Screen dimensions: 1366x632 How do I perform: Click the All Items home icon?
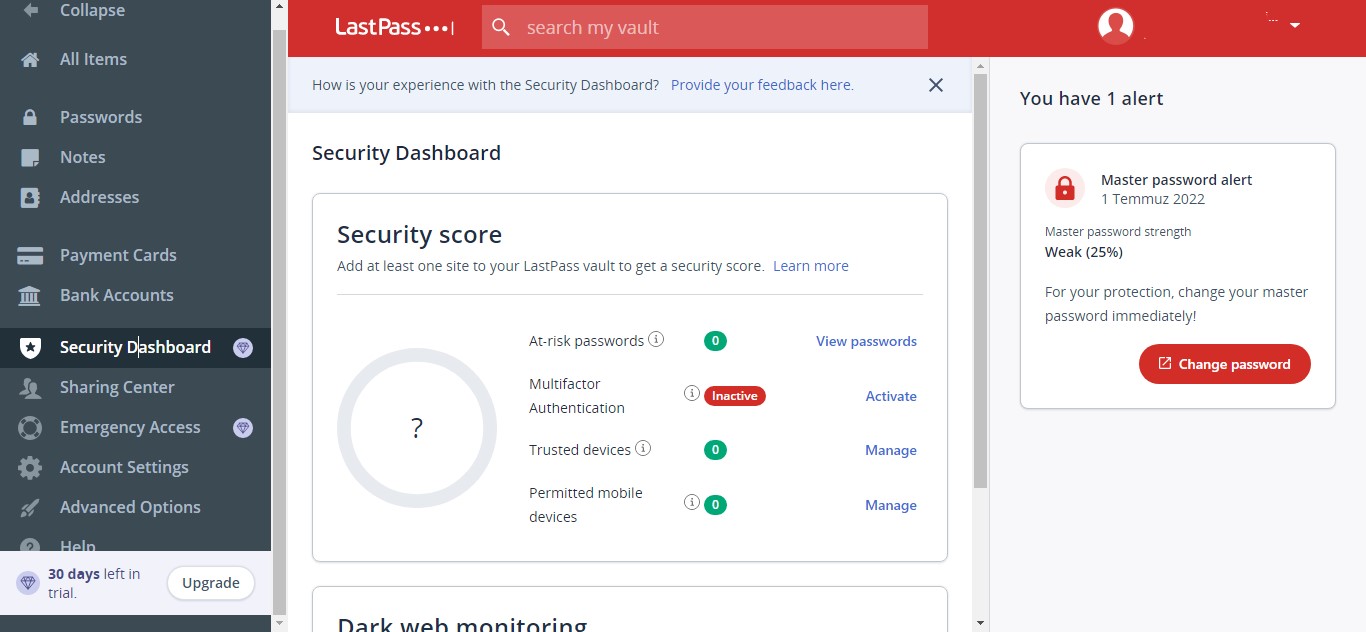[x=30, y=59]
